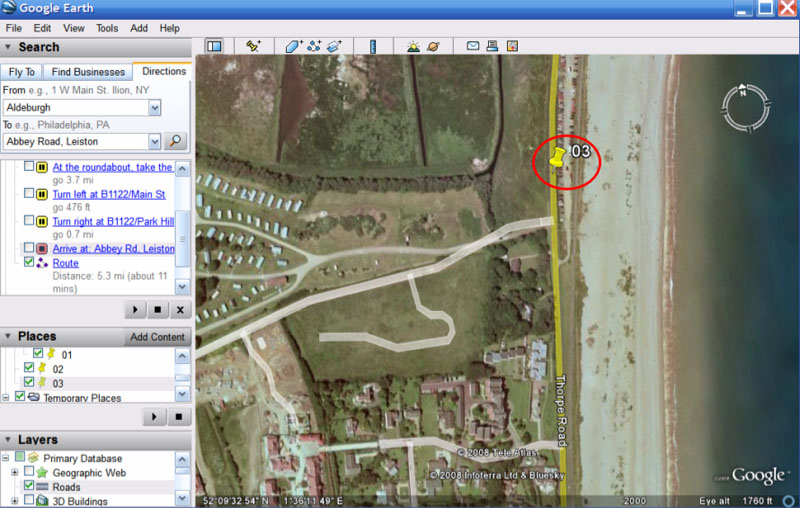This screenshot has width=800, height=508.
Task: Clear the directions results with X
Action: point(180,310)
